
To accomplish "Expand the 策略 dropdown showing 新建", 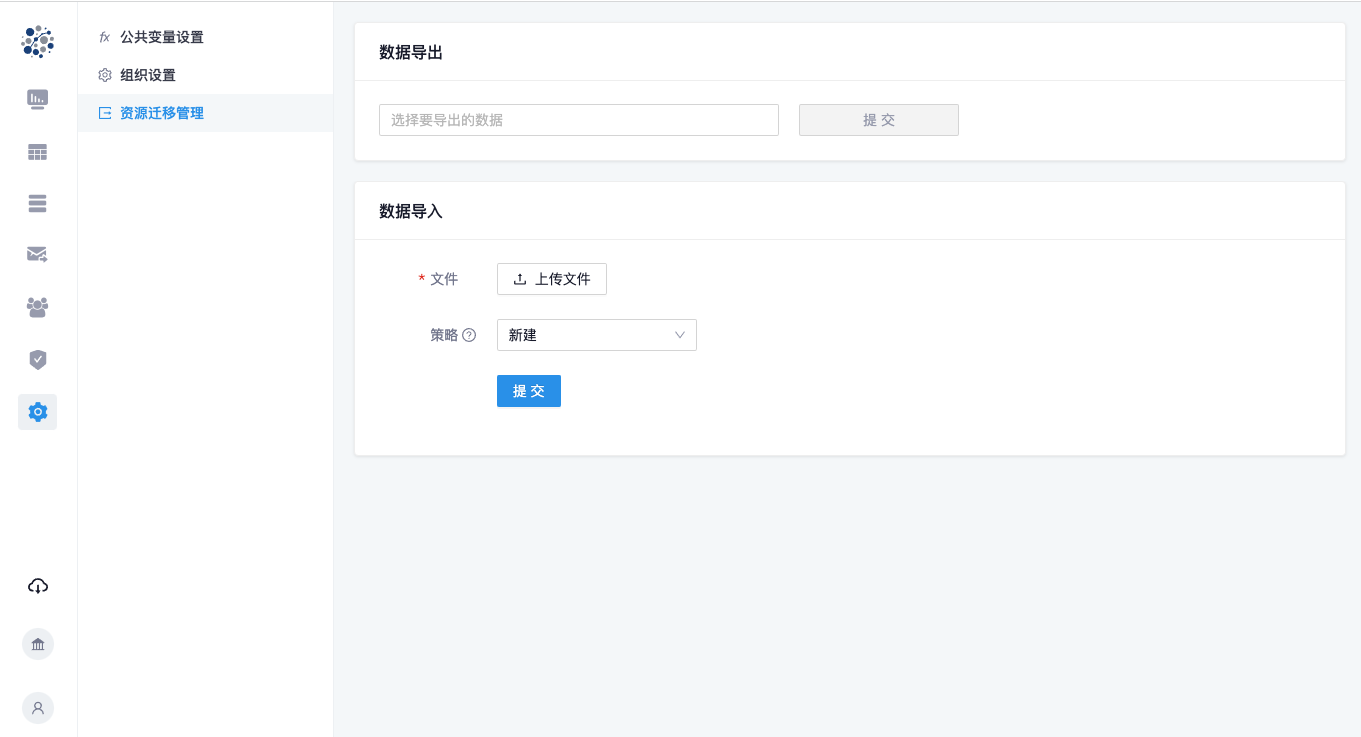I will point(596,335).
